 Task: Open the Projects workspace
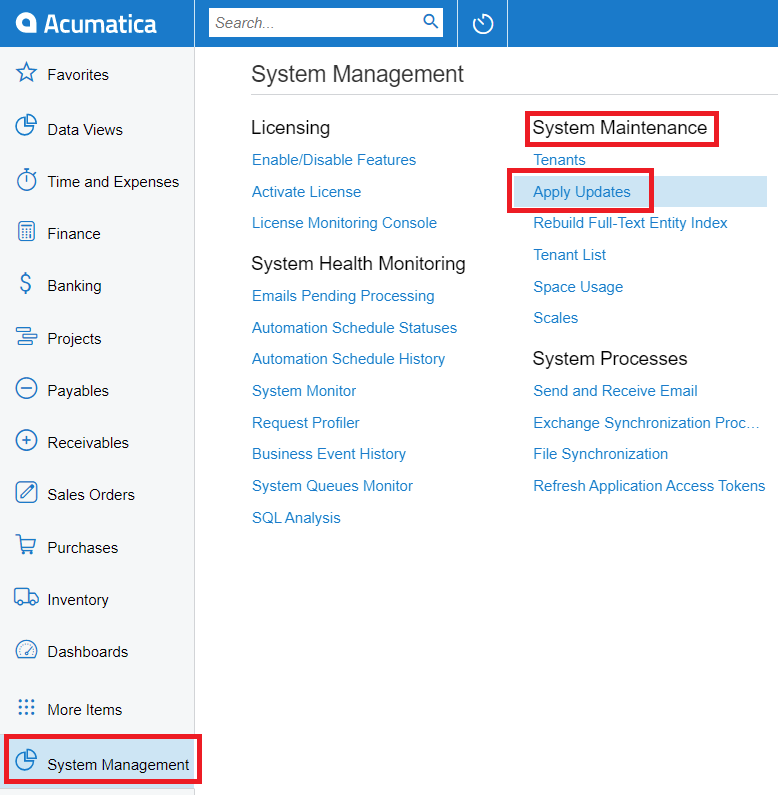(x=75, y=339)
